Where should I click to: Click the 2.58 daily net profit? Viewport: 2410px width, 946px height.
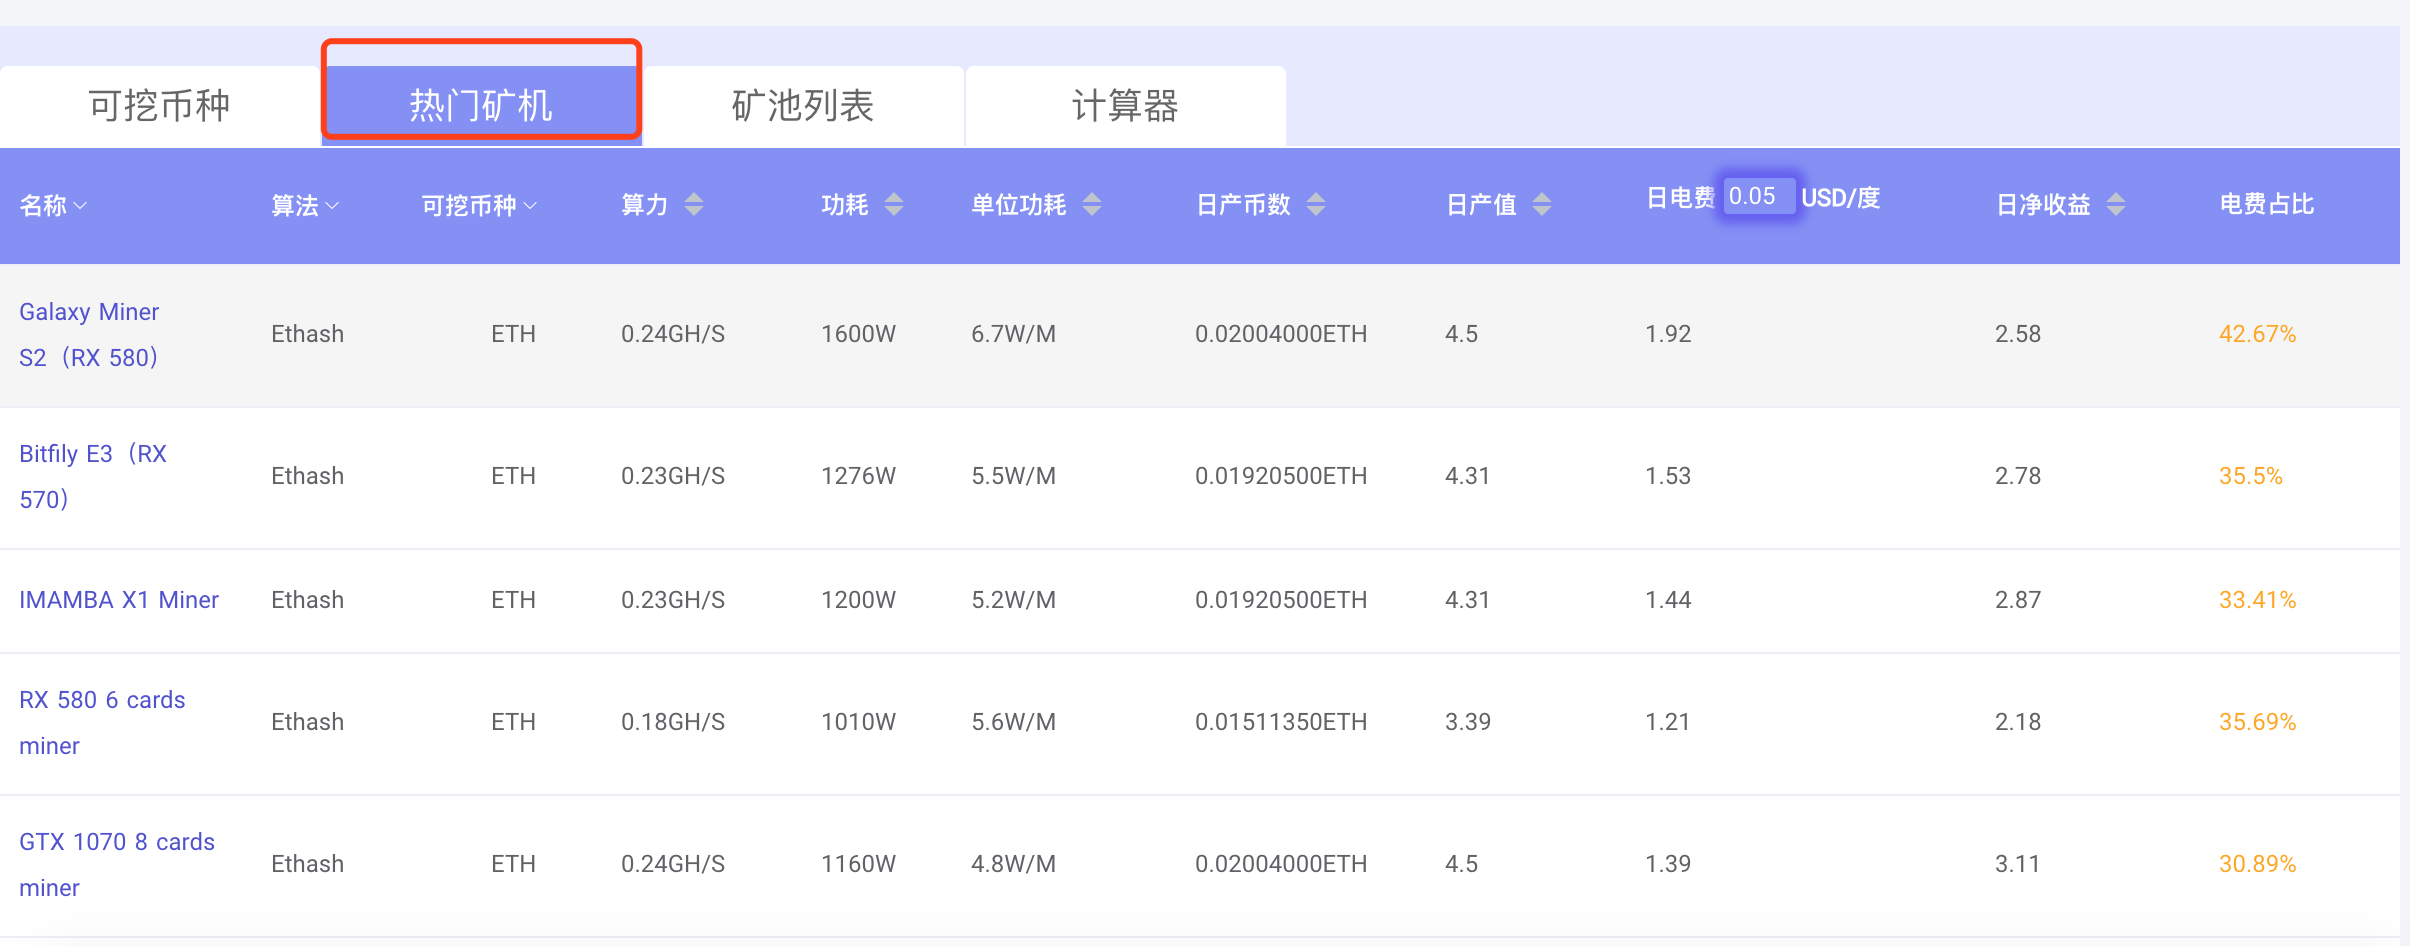pos(2018,334)
